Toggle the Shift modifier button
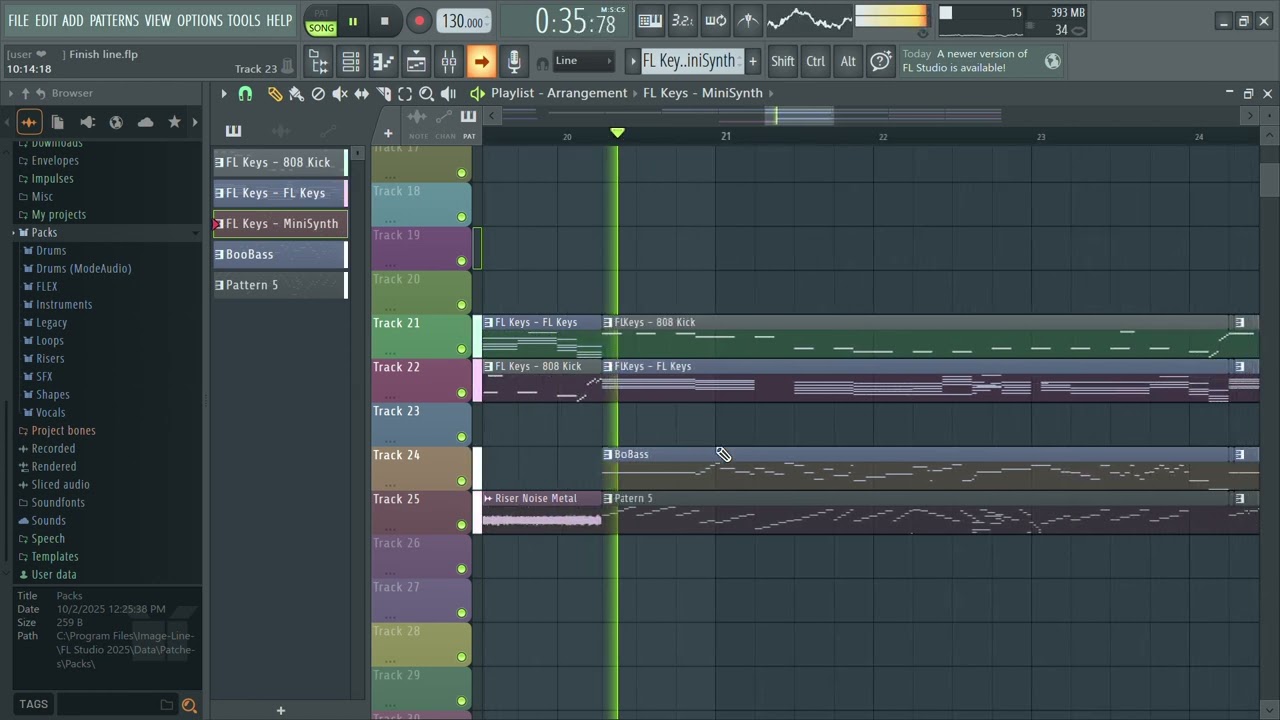 pos(783,61)
